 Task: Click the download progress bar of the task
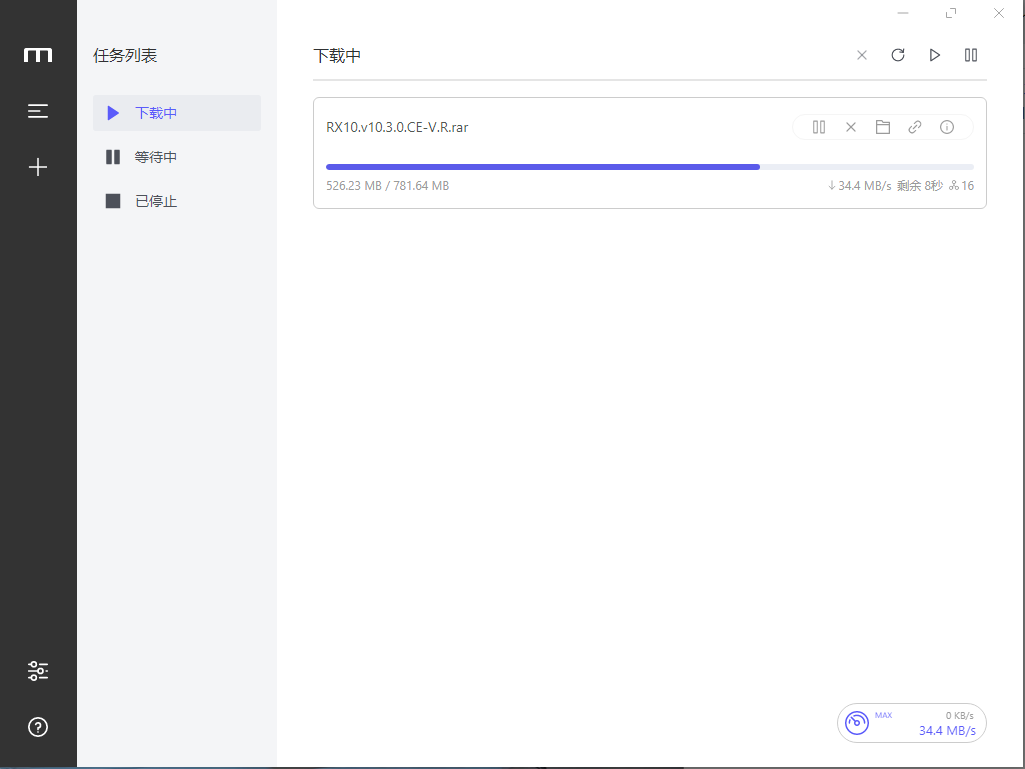(649, 166)
